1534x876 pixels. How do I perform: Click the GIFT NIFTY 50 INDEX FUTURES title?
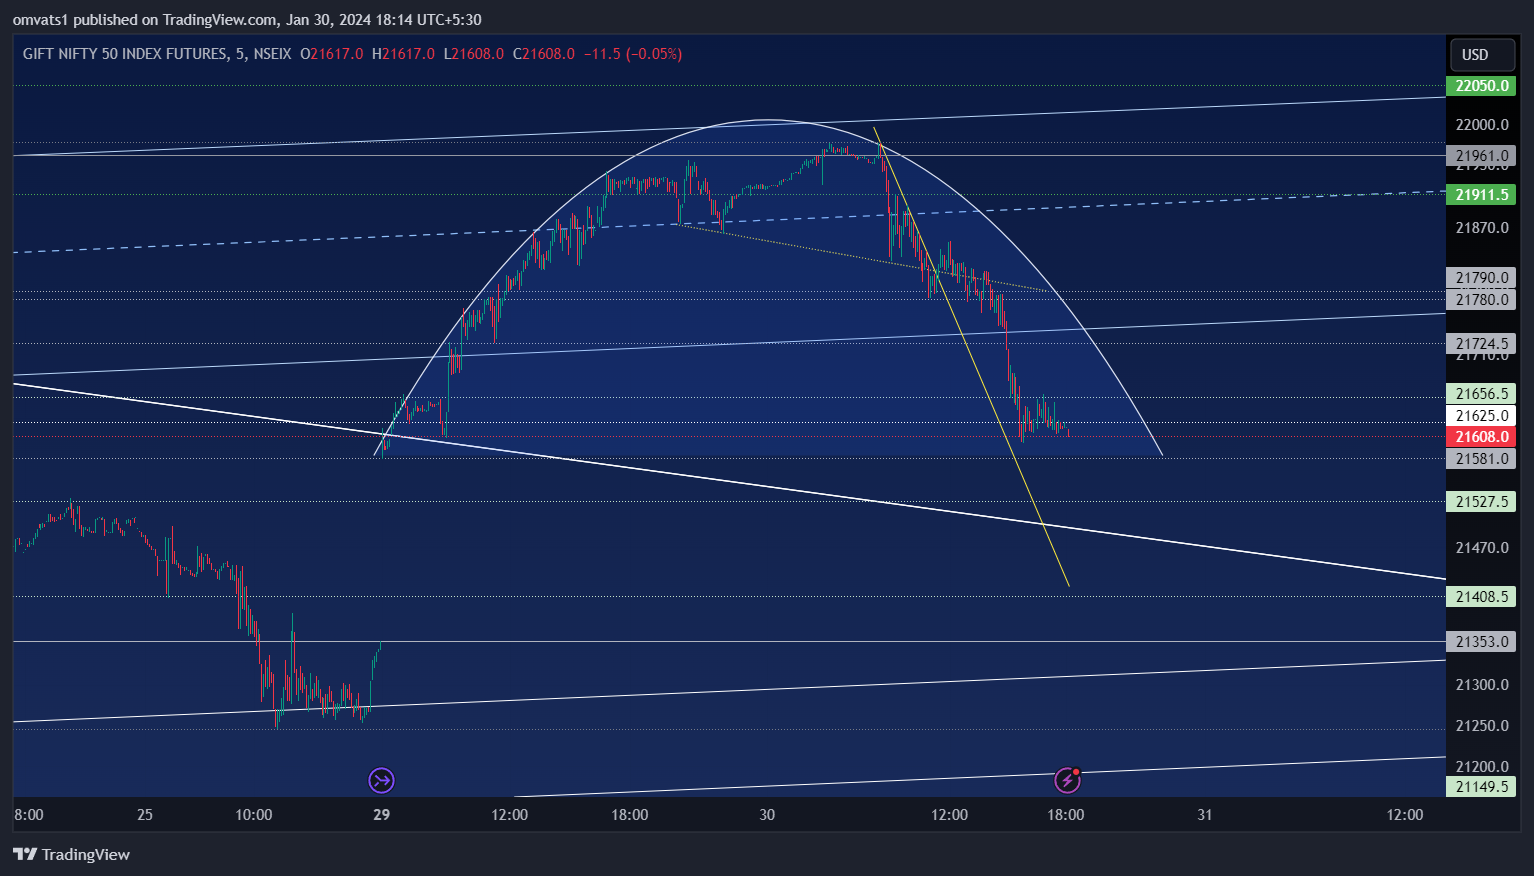(125, 54)
